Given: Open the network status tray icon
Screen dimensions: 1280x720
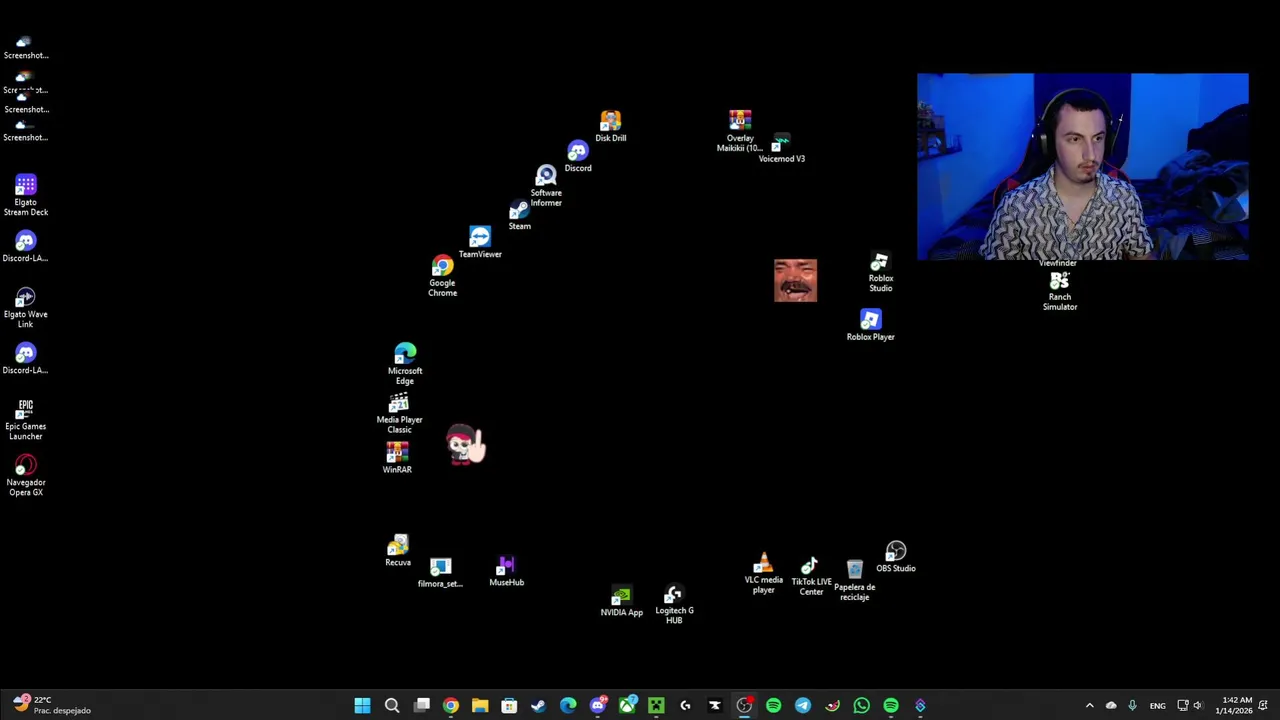Looking at the screenshot, I should (x=1183, y=706).
